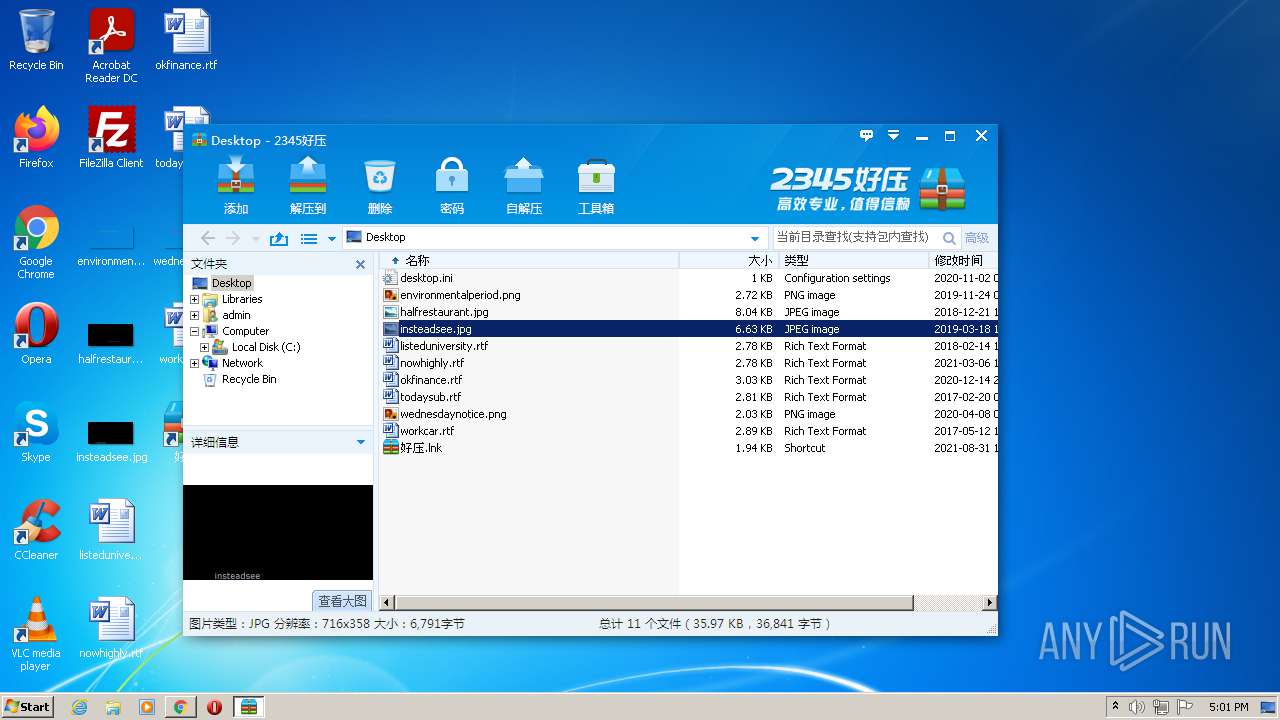The height and width of the screenshot is (720, 1280).
Task: Go forward using the right arrow
Action: [233, 238]
